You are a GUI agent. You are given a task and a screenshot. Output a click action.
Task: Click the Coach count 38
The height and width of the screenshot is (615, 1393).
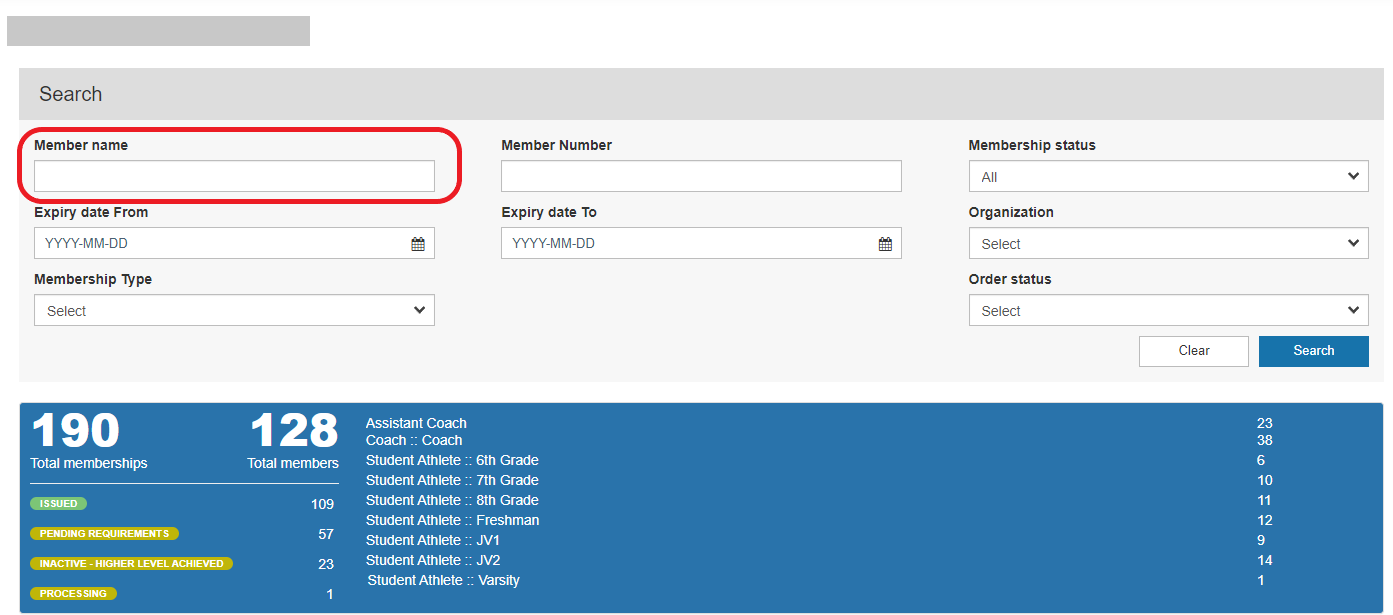[1265, 440]
